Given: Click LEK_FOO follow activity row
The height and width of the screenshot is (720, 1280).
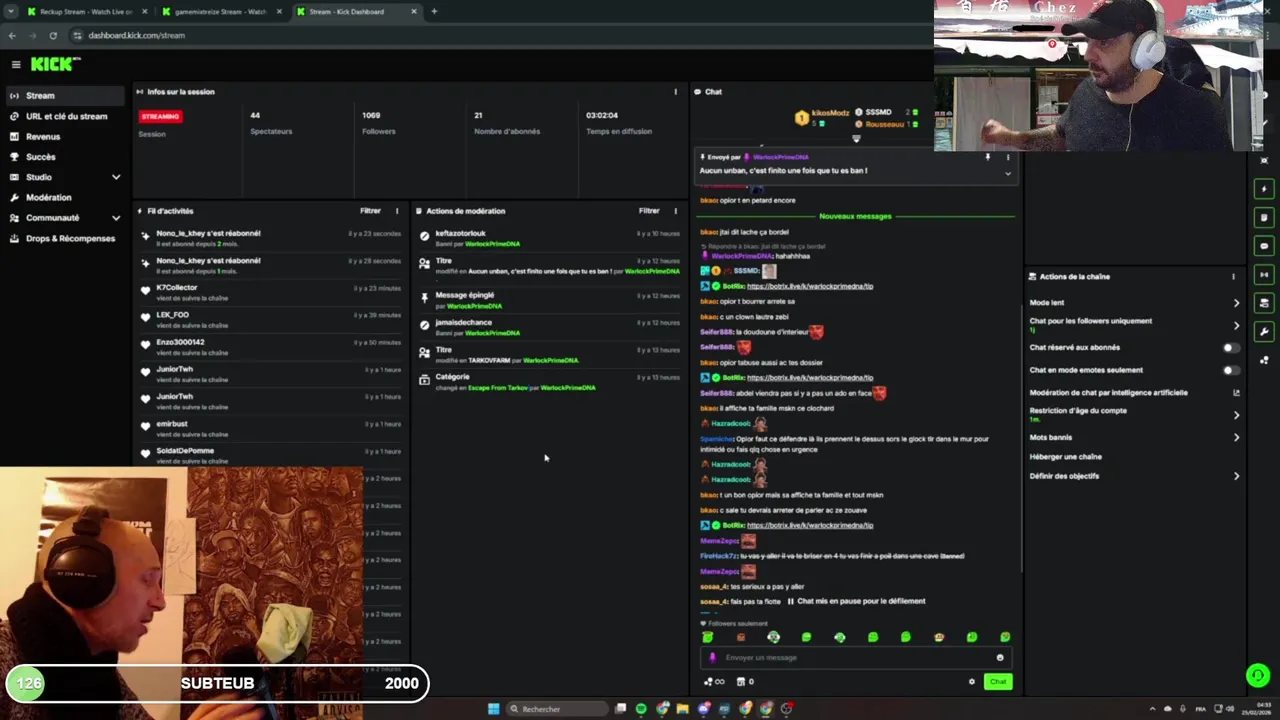Looking at the screenshot, I should tap(271, 319).
